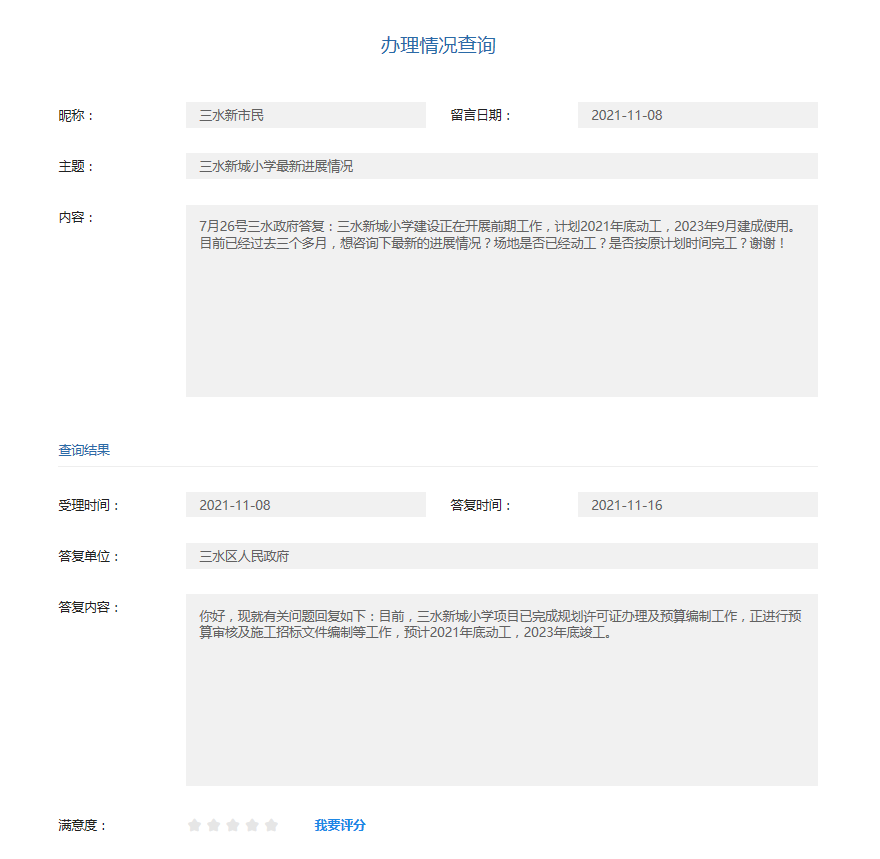This screenshot has width=880, height=859.
Task: Select the 留言日期 field showing 2021-11-08
Action: (697, 115)
